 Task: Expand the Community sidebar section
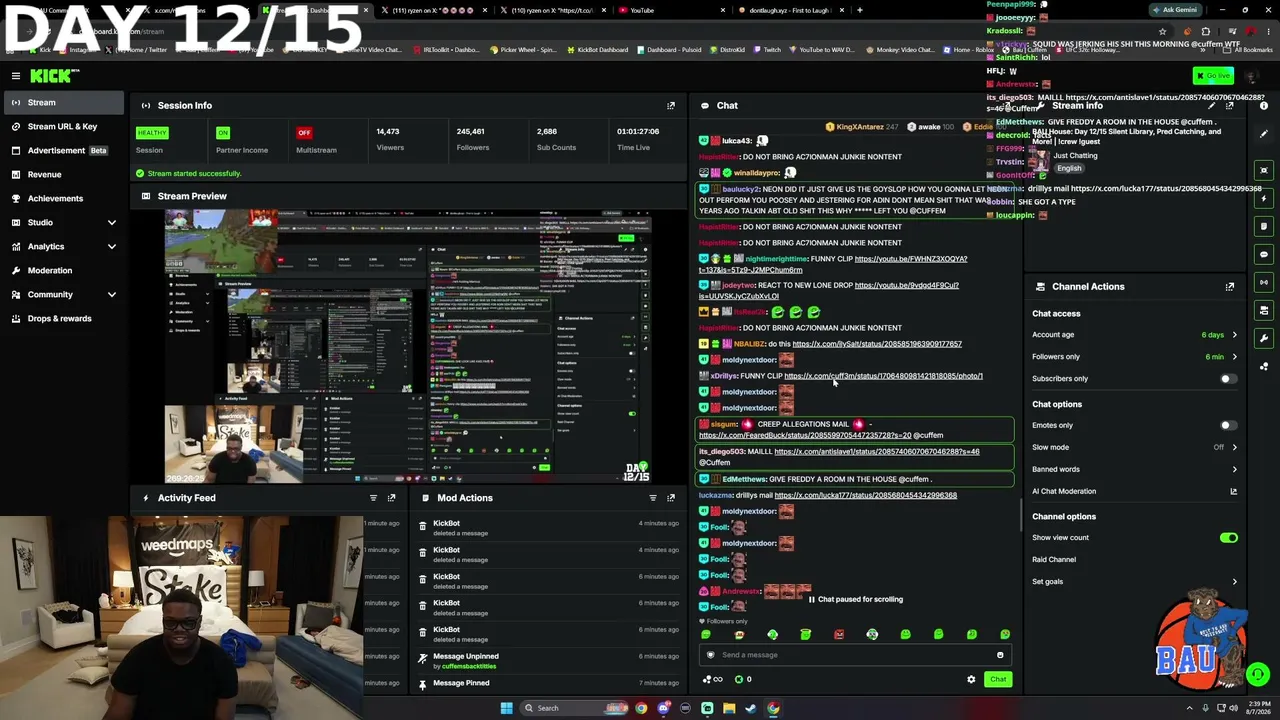[111, 294]
